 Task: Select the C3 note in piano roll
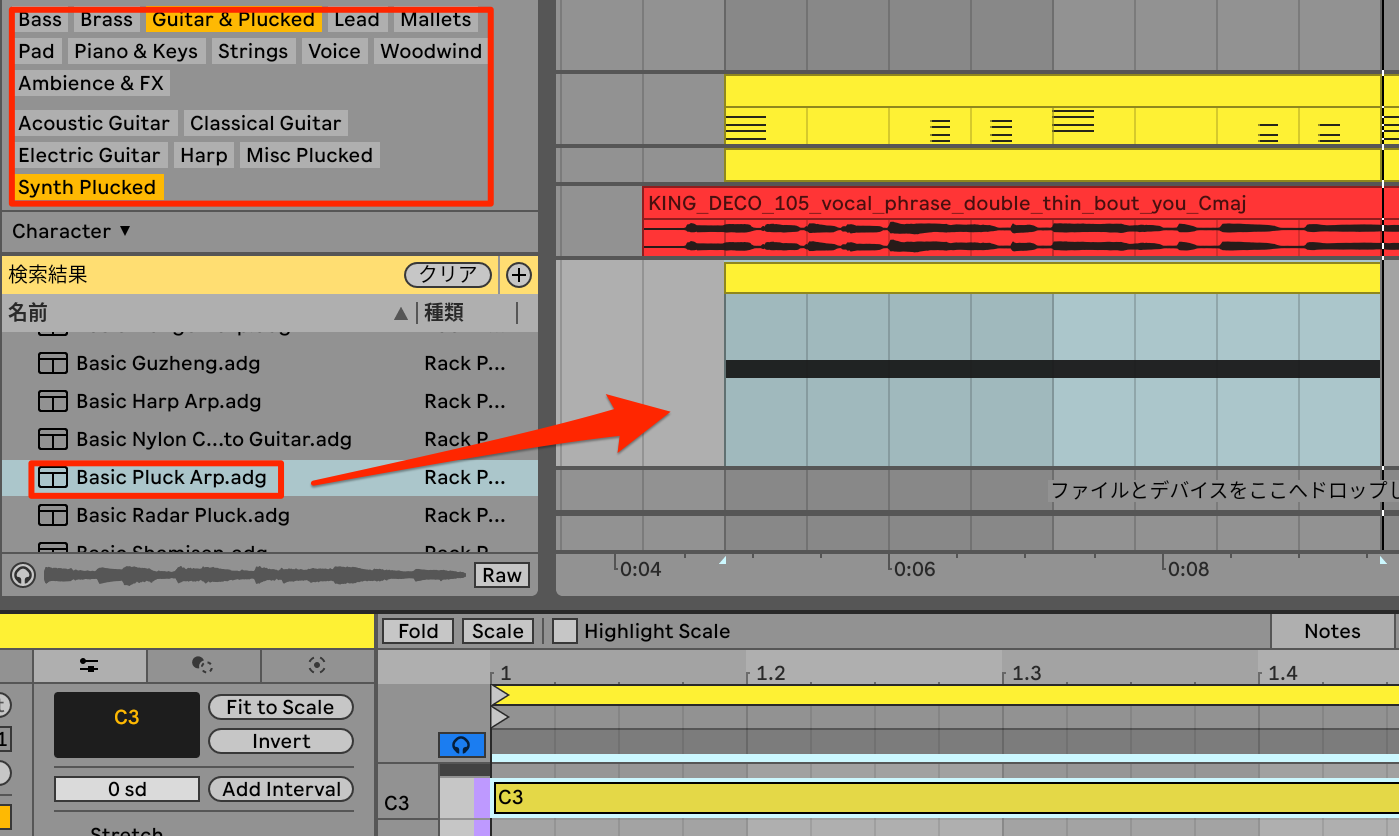click(946, 797)
